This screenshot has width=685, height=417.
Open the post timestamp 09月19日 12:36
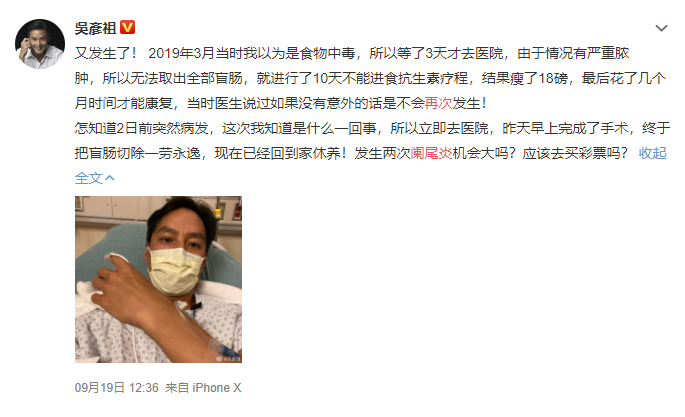(x=116, y=388)
